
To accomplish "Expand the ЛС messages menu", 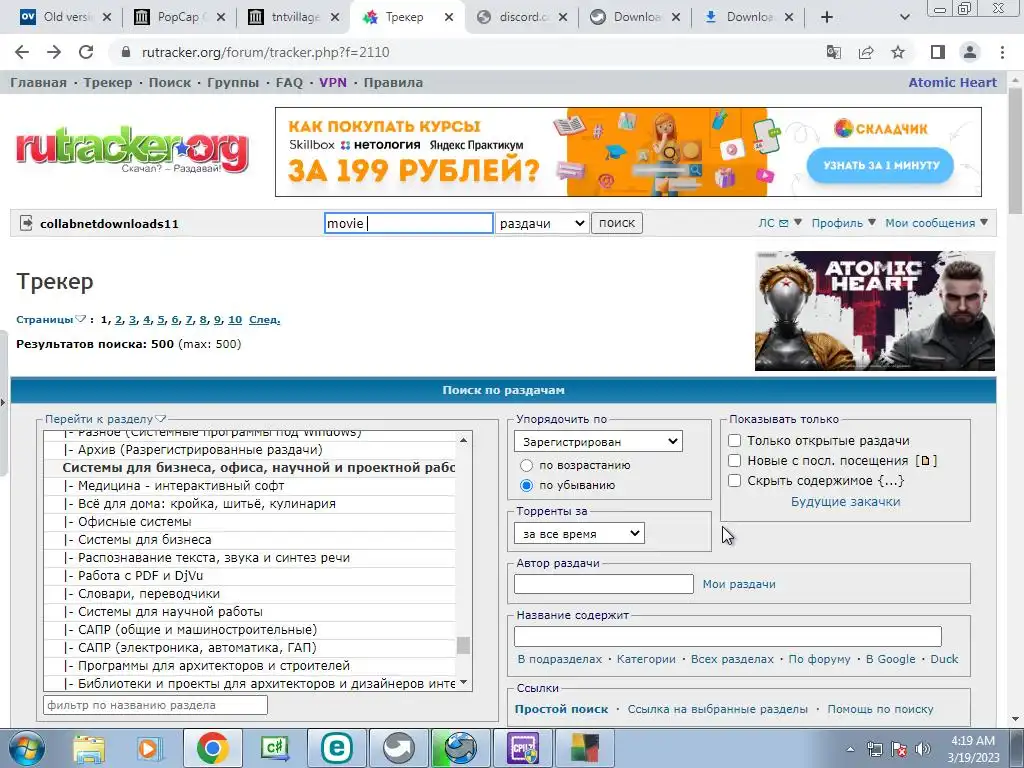I will tap(780, 223).
